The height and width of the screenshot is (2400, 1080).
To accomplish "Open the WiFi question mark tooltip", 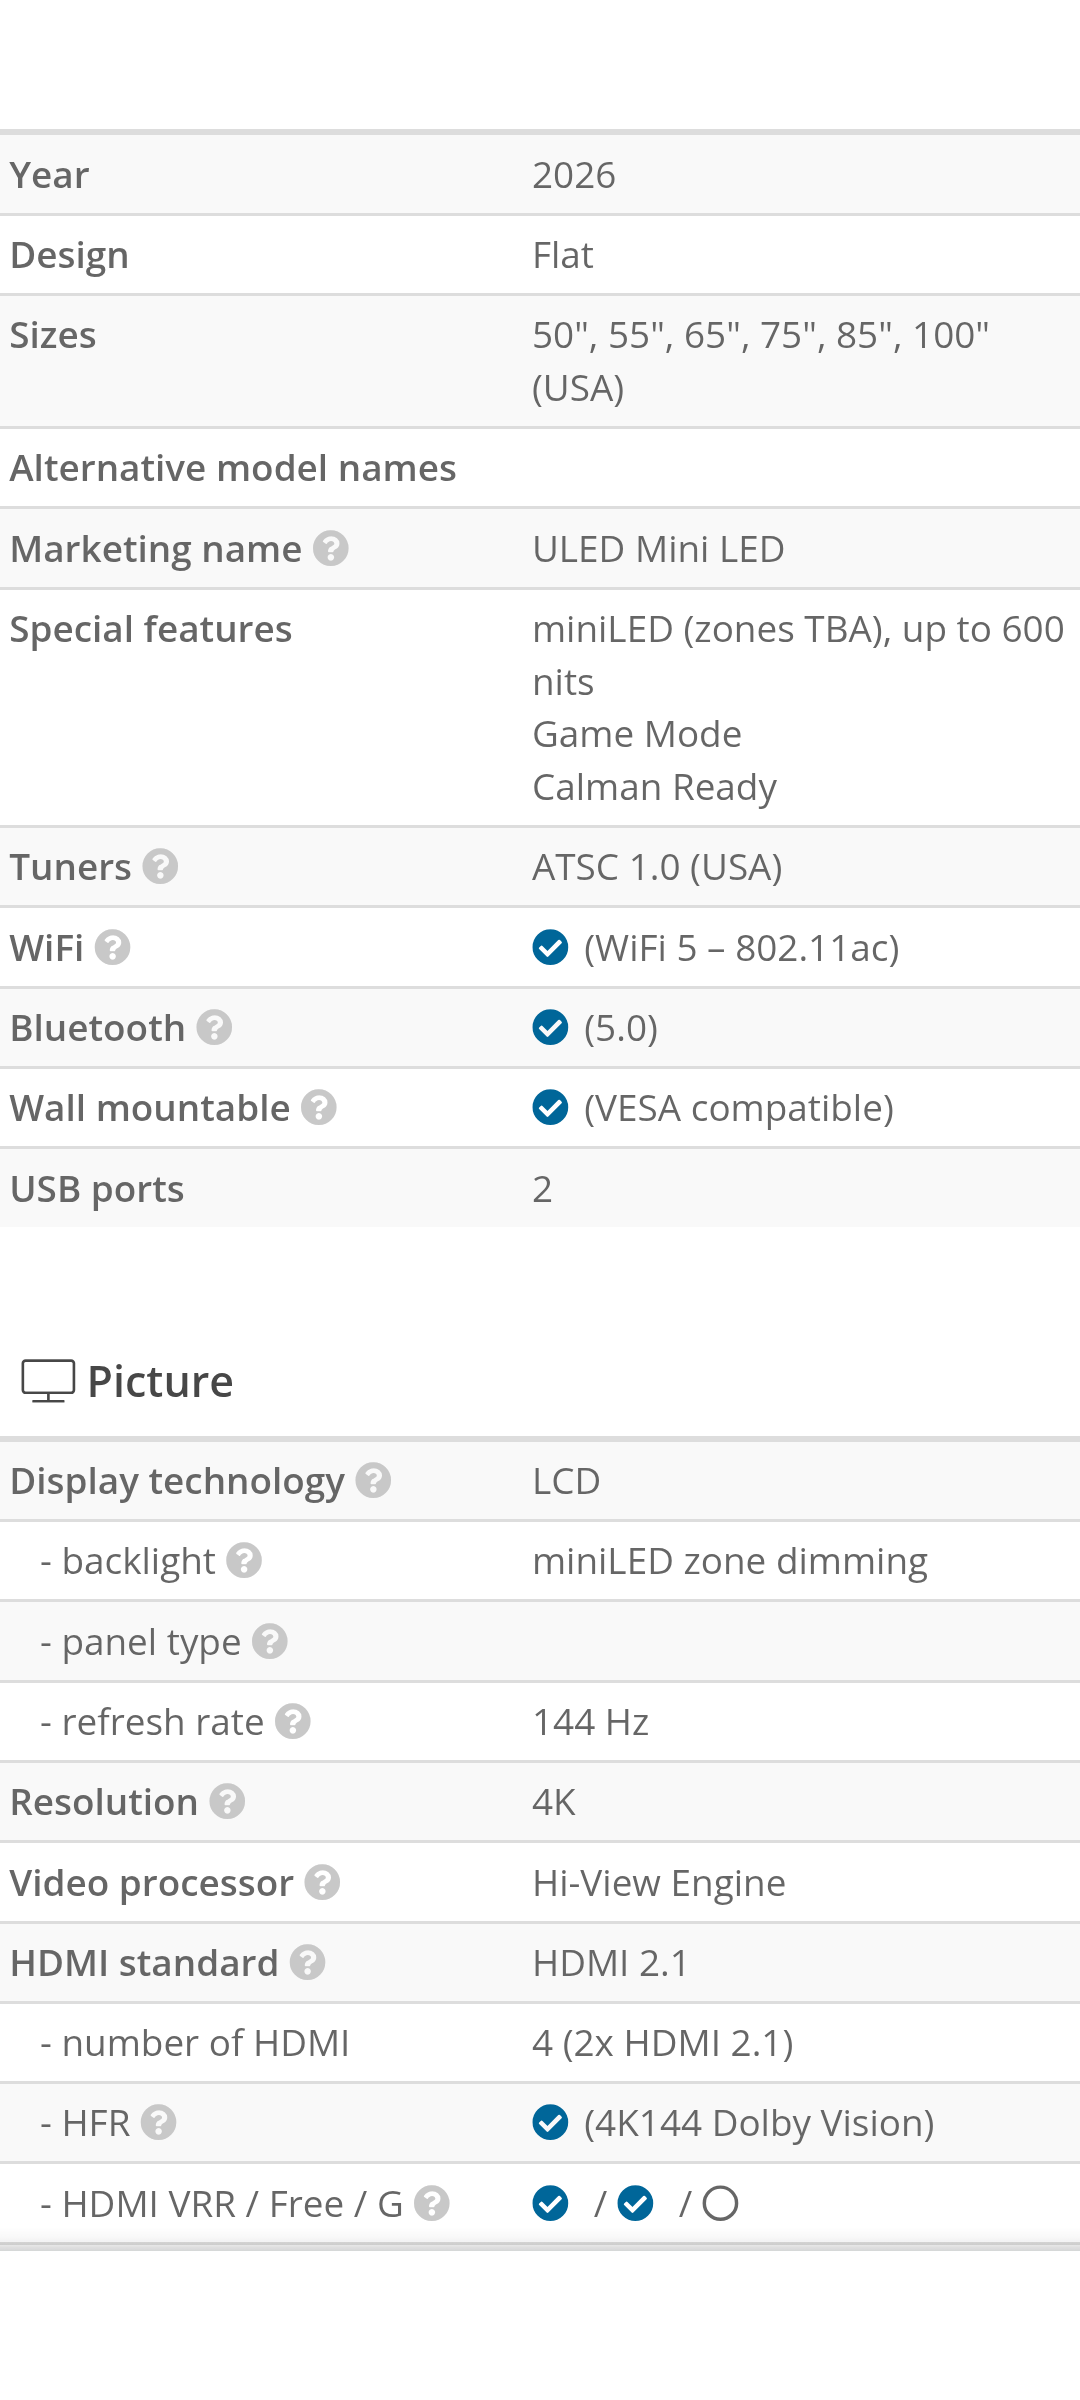I will point(112,947).
